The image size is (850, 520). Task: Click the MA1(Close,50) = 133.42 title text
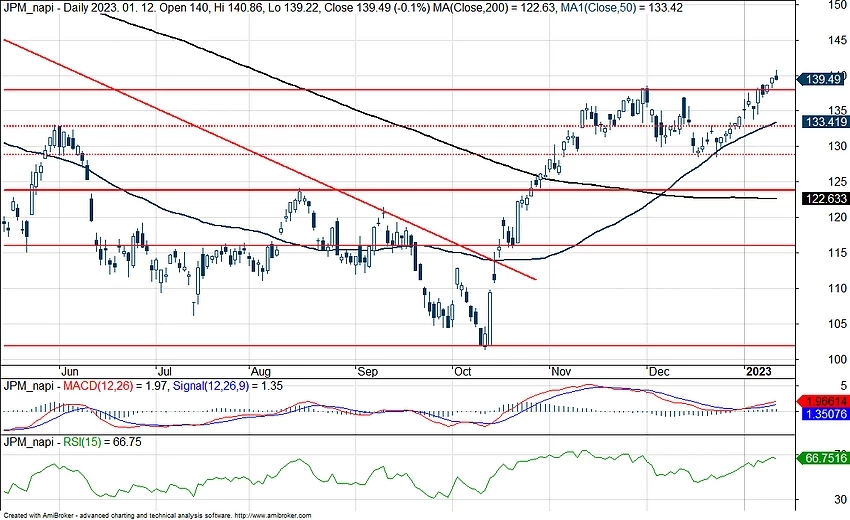(622, 8)
